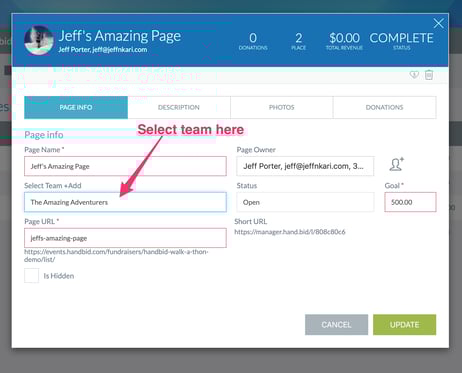Click the +Add team link

click(73, 185)
